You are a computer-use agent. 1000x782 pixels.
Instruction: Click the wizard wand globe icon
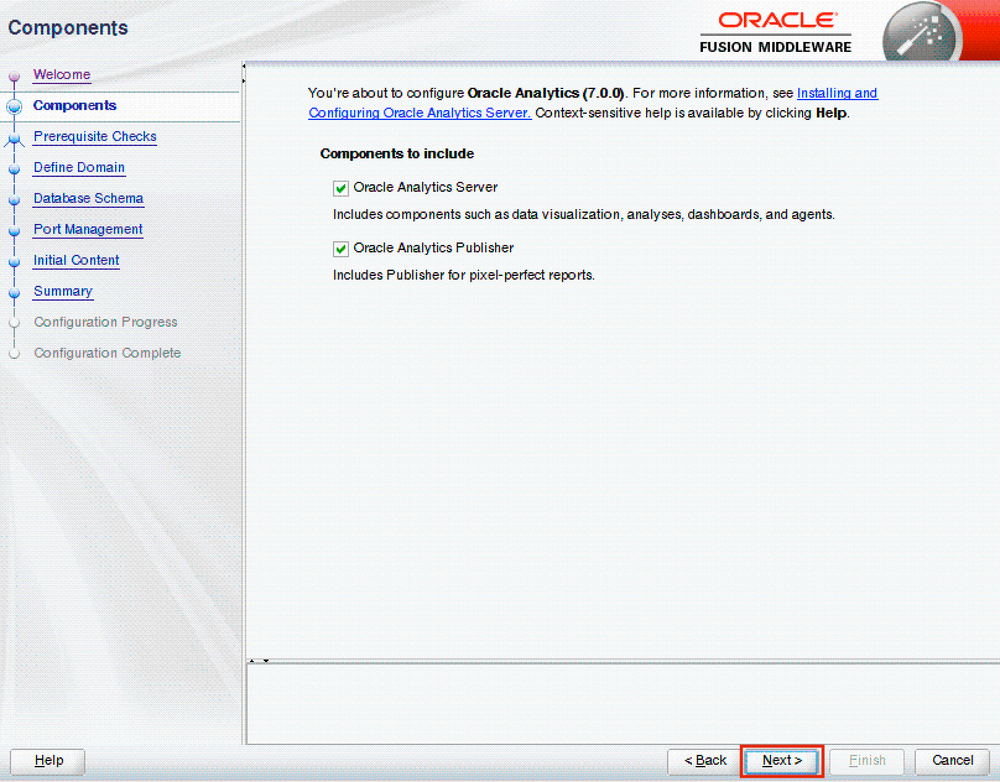click(921, 33)
